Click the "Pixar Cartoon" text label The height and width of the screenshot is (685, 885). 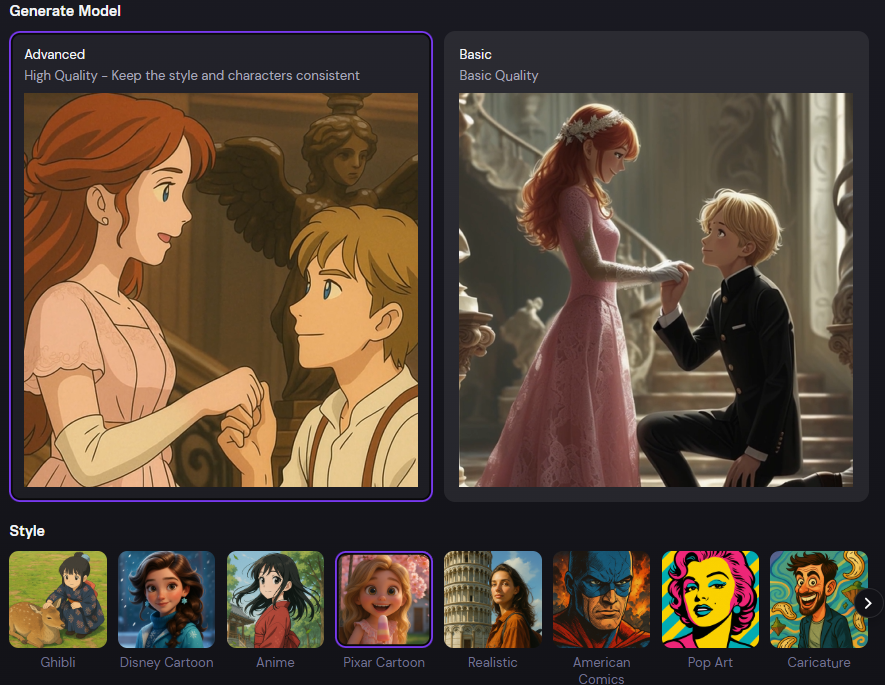pyautogui.click(x=384, y=662)
